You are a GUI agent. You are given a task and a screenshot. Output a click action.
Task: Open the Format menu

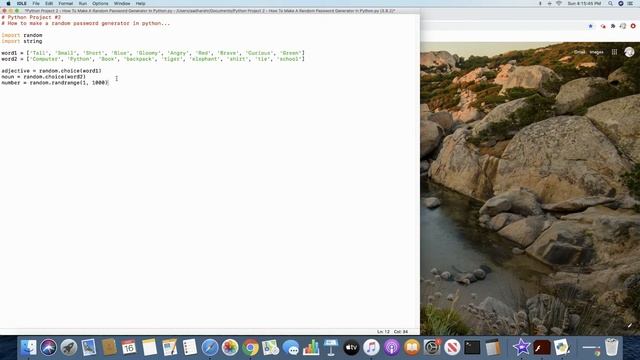[65, 3]
